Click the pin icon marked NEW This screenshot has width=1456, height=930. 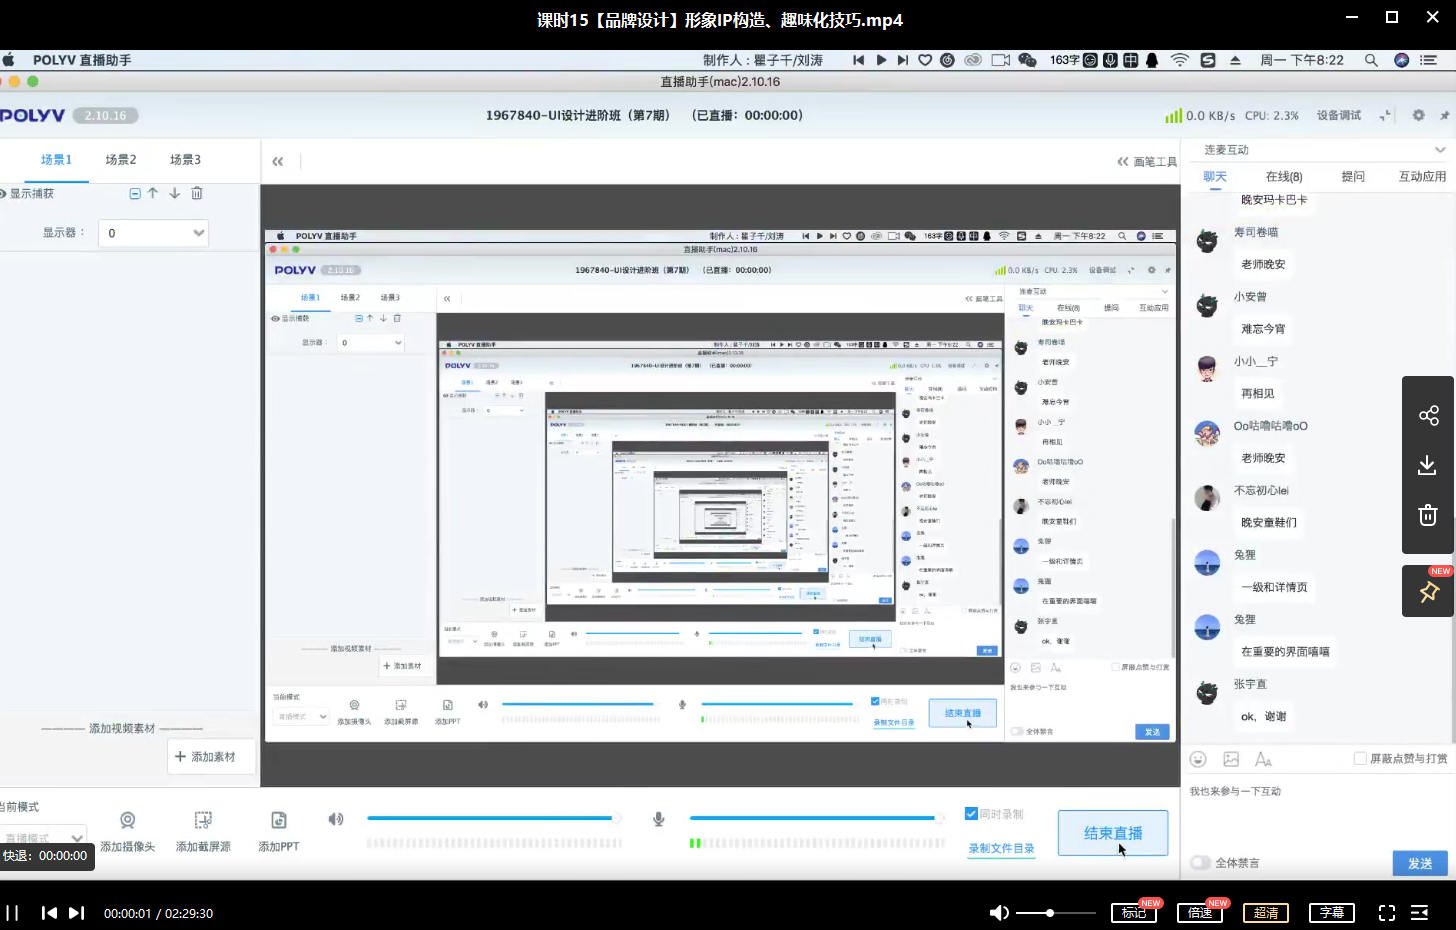[x=1428, y=591]
